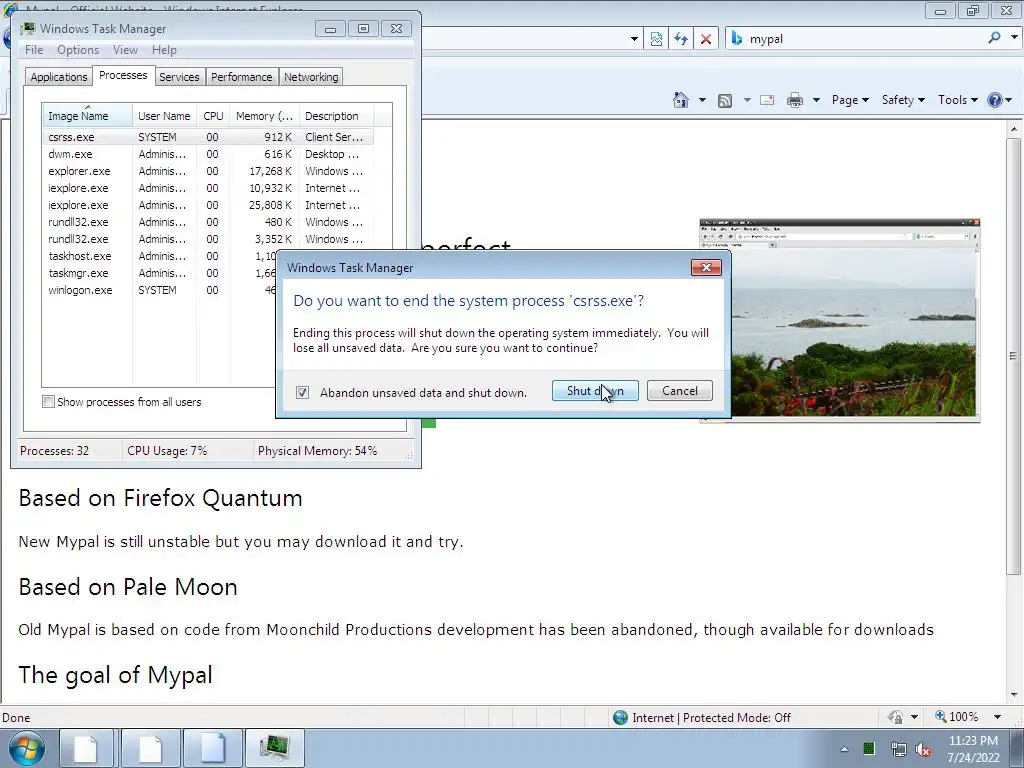1024x768 pixels.
Task: Open the address bar history dropdown
Action: 633,39
